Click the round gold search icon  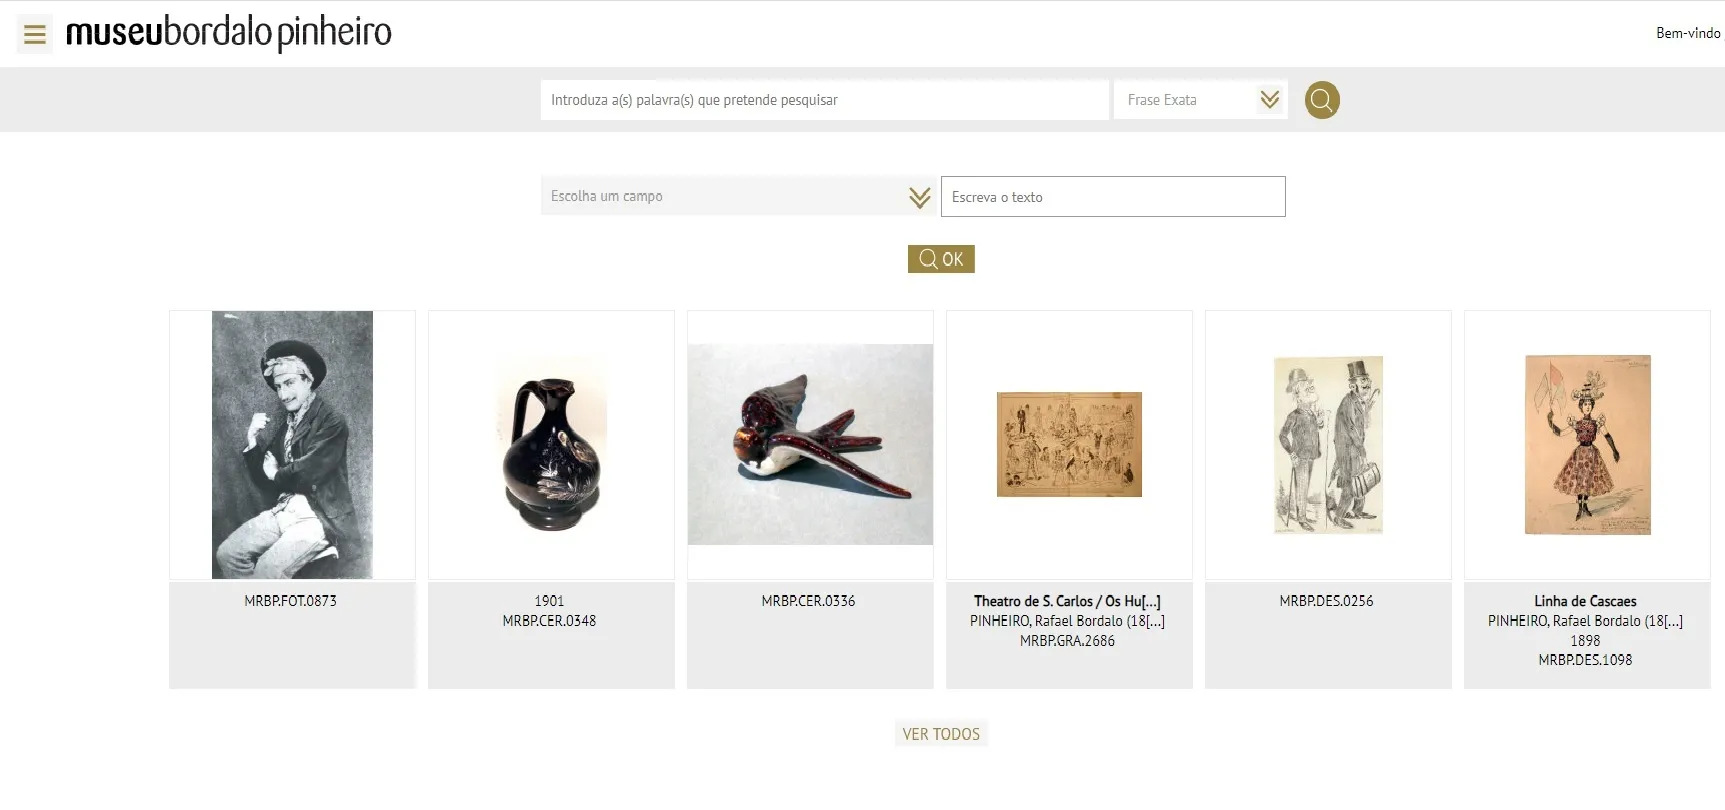1322,100
